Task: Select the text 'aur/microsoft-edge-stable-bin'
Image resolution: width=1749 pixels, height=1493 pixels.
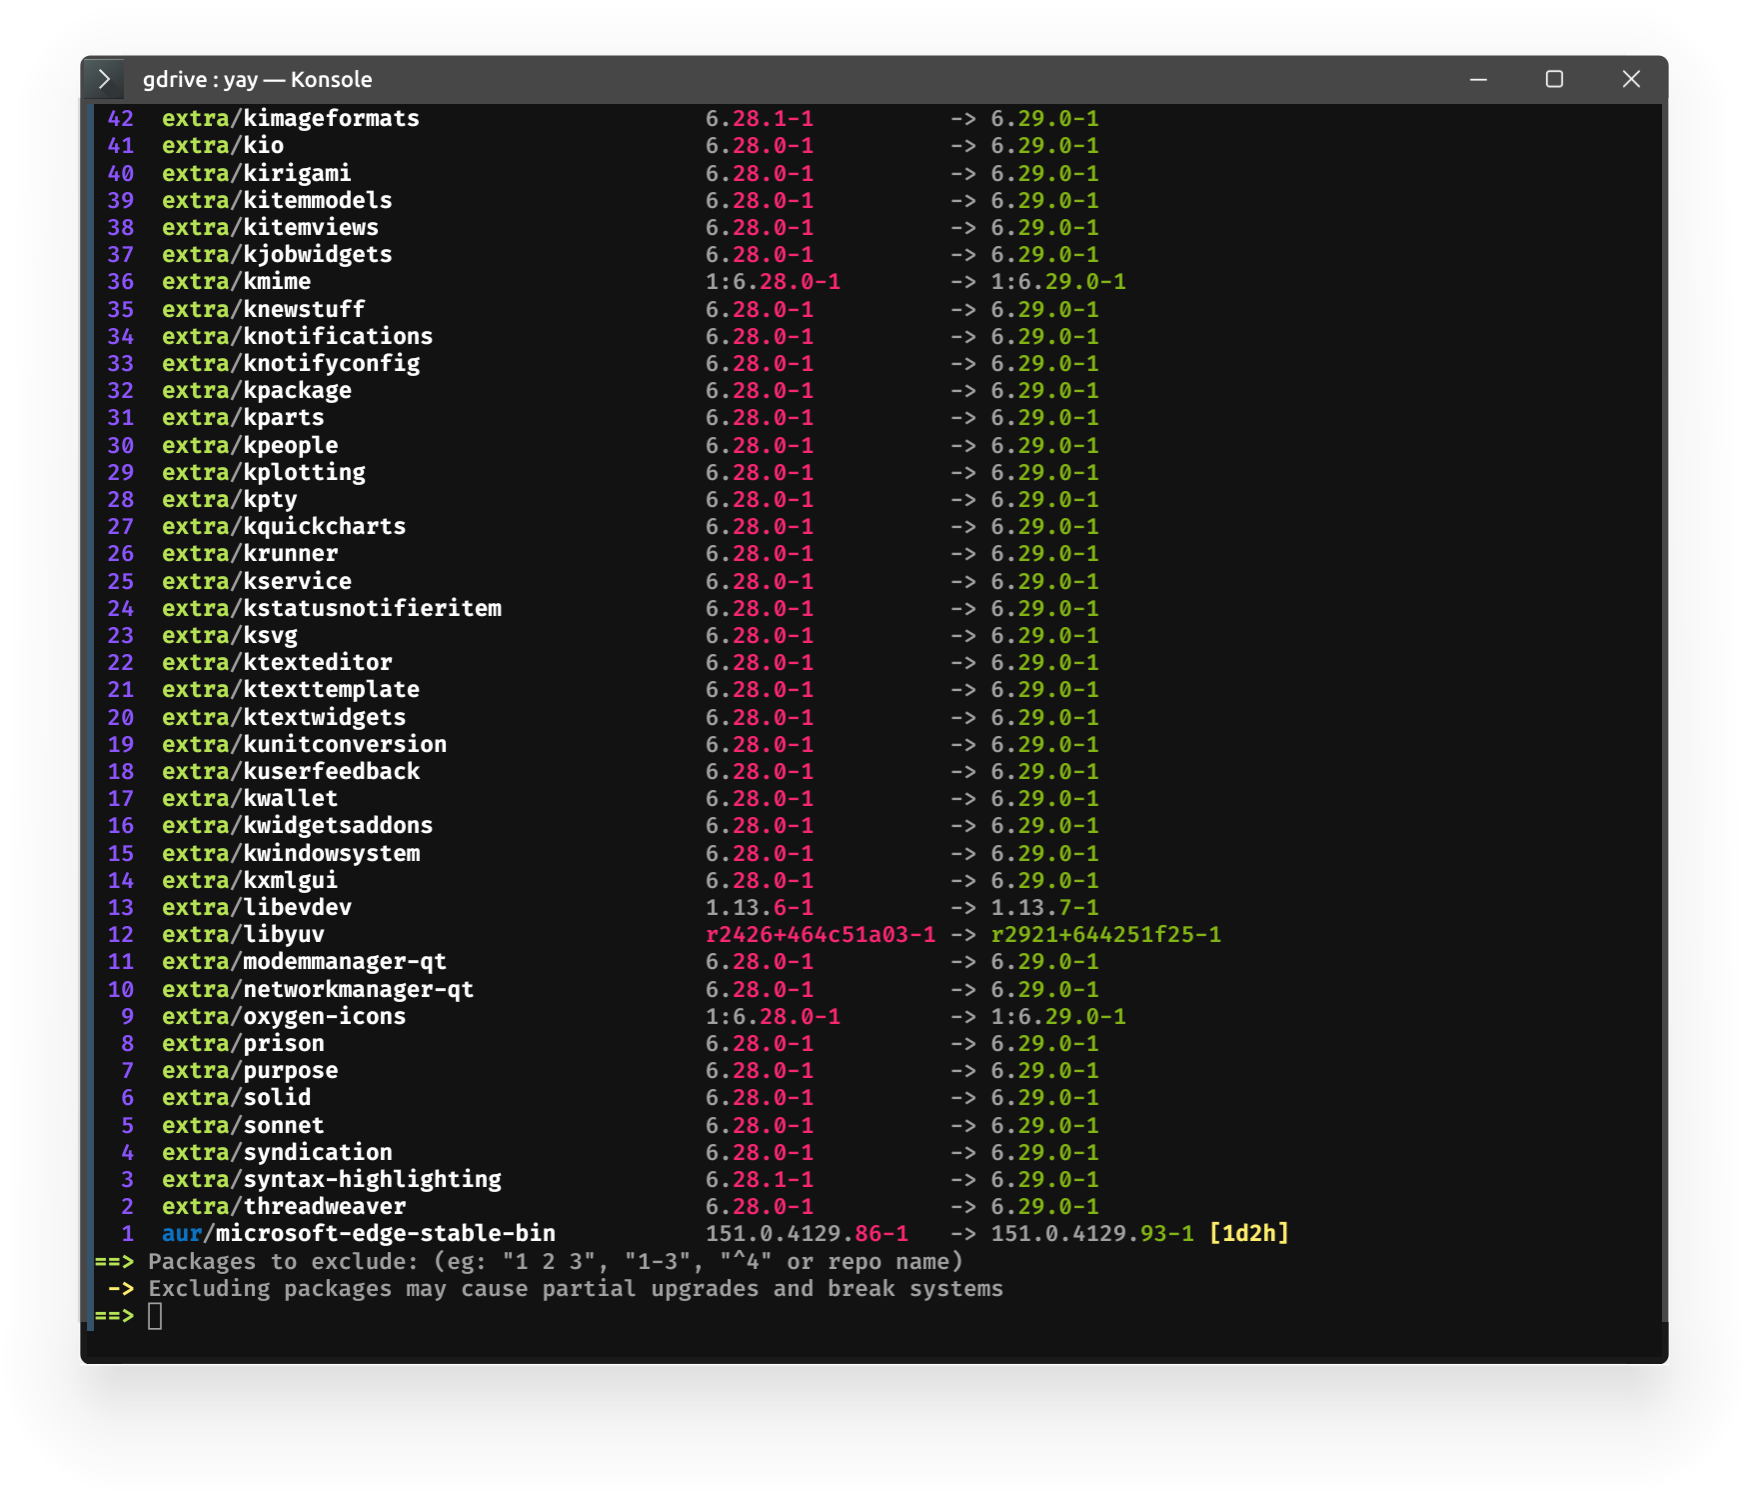Action: 359,1234
